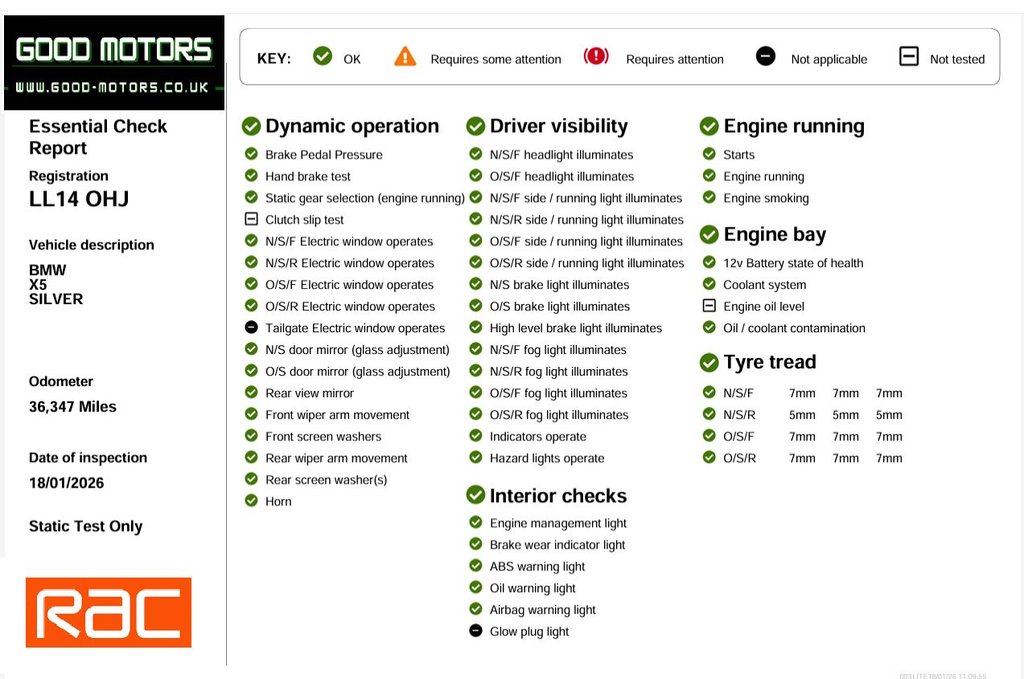1024x679 pixels.
Task: Click the check mark next to Brake Pedal Pressure
Action: pyautogui.click(x=251, y=154)
